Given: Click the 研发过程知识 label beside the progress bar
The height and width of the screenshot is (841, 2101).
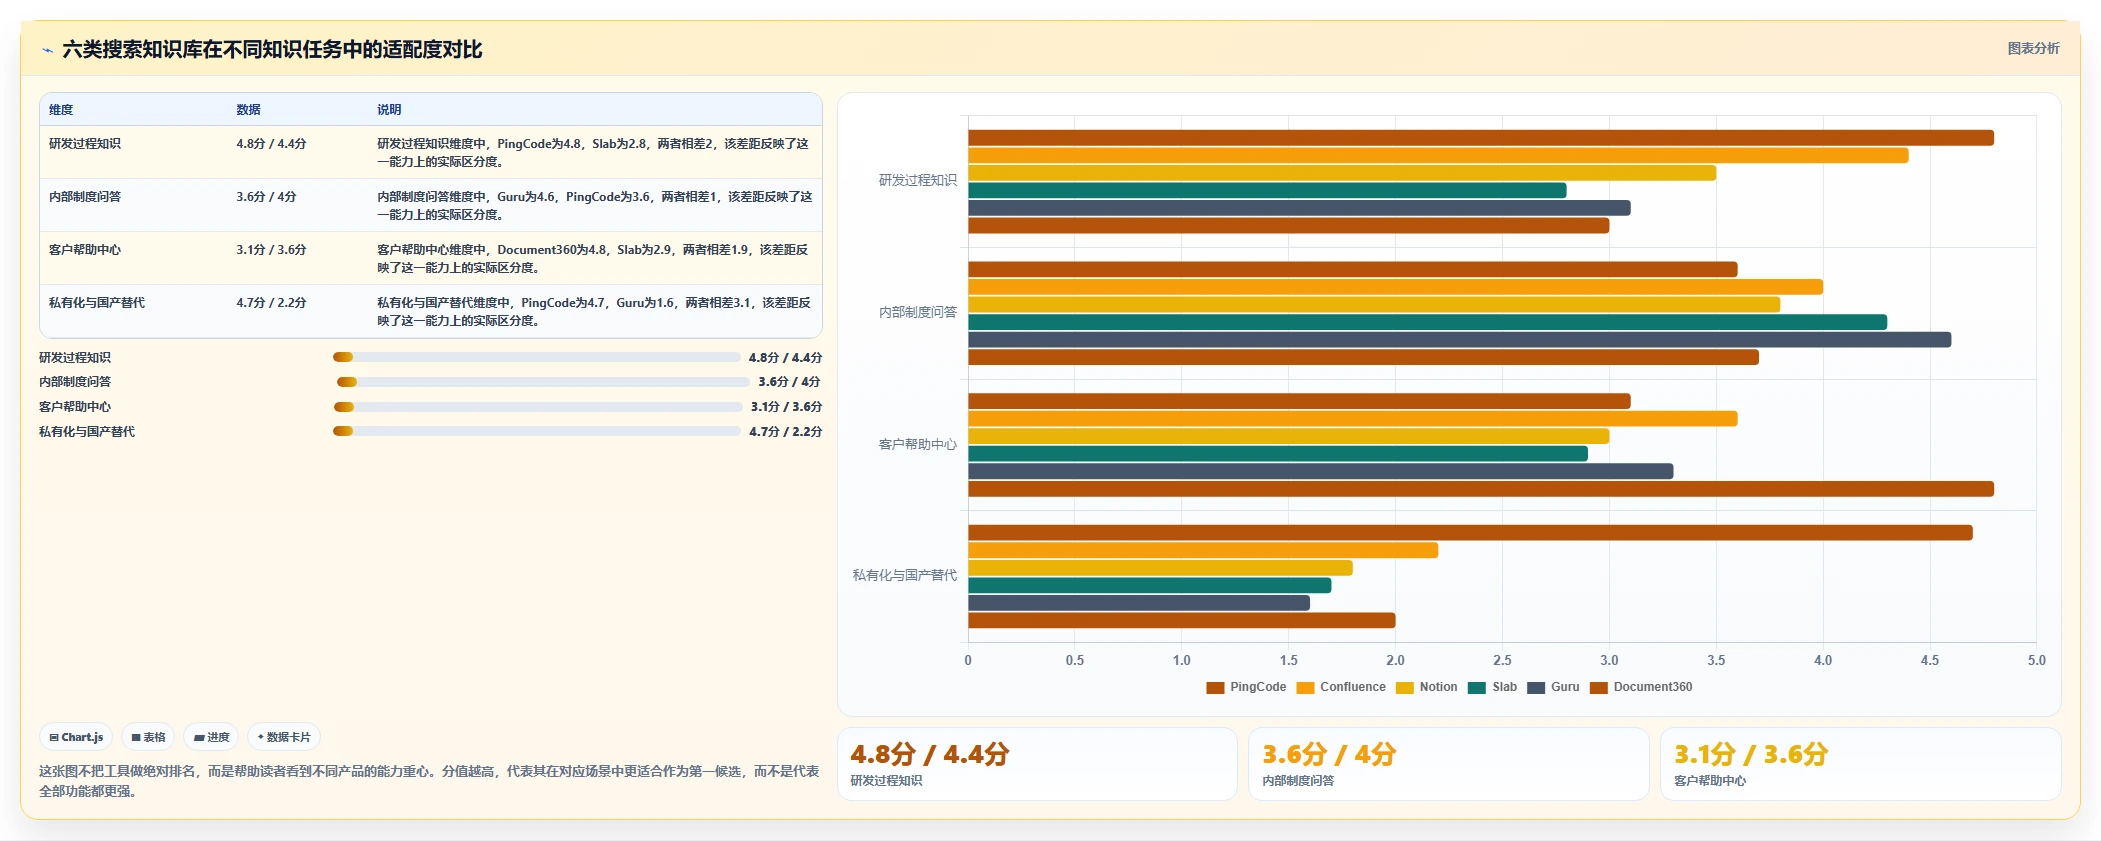Looking at the screenshot, I should click(75, 358).
